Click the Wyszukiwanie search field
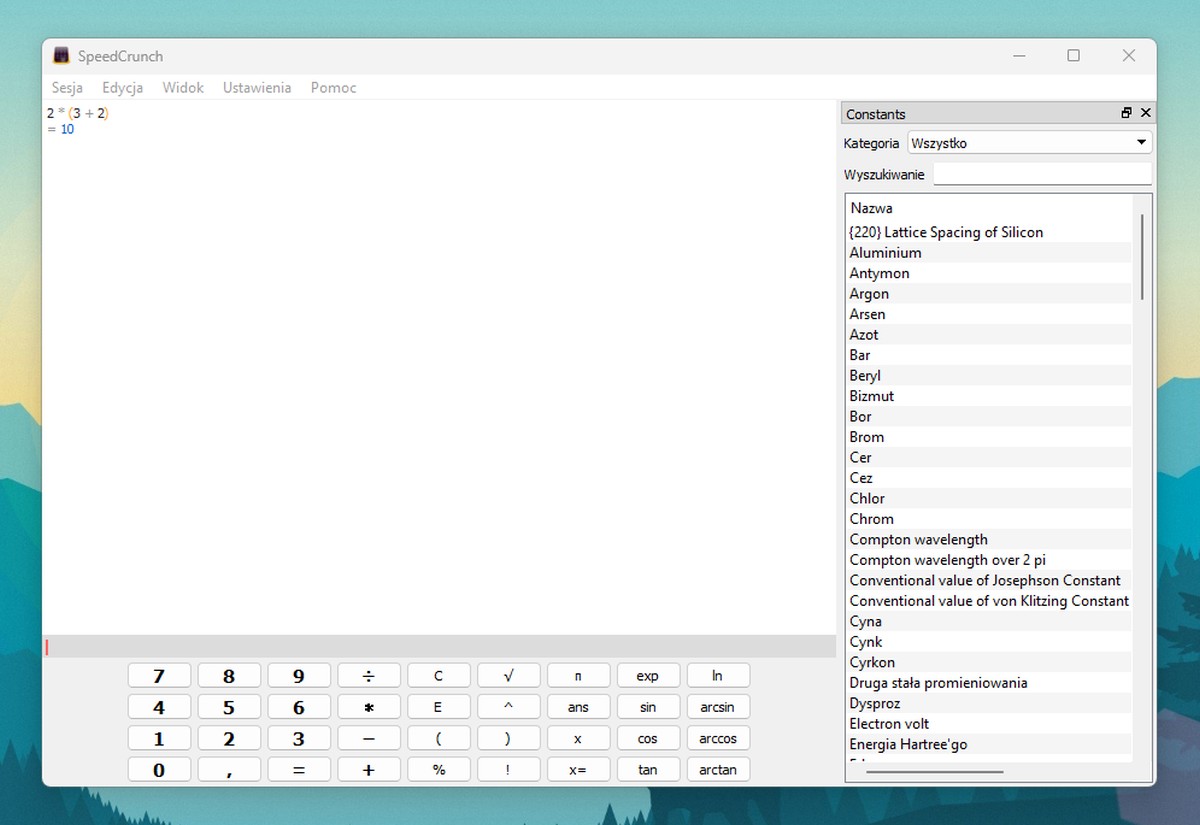 [1042, 174]
